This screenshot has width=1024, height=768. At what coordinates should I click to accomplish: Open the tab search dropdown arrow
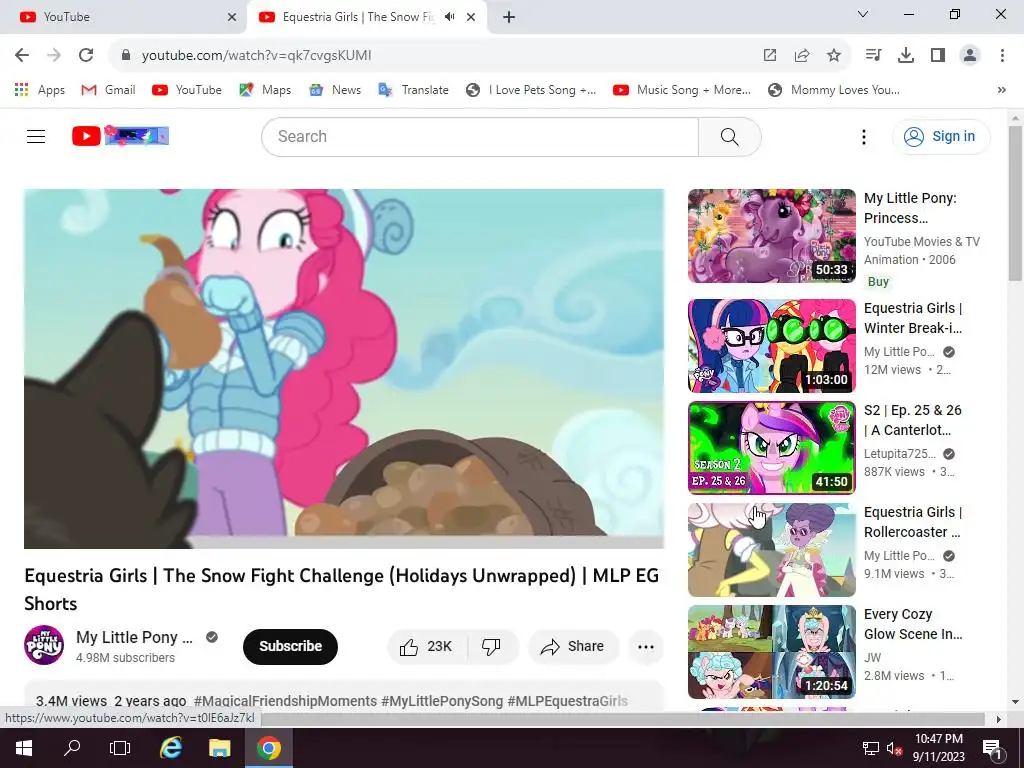[x=863, y=14]
